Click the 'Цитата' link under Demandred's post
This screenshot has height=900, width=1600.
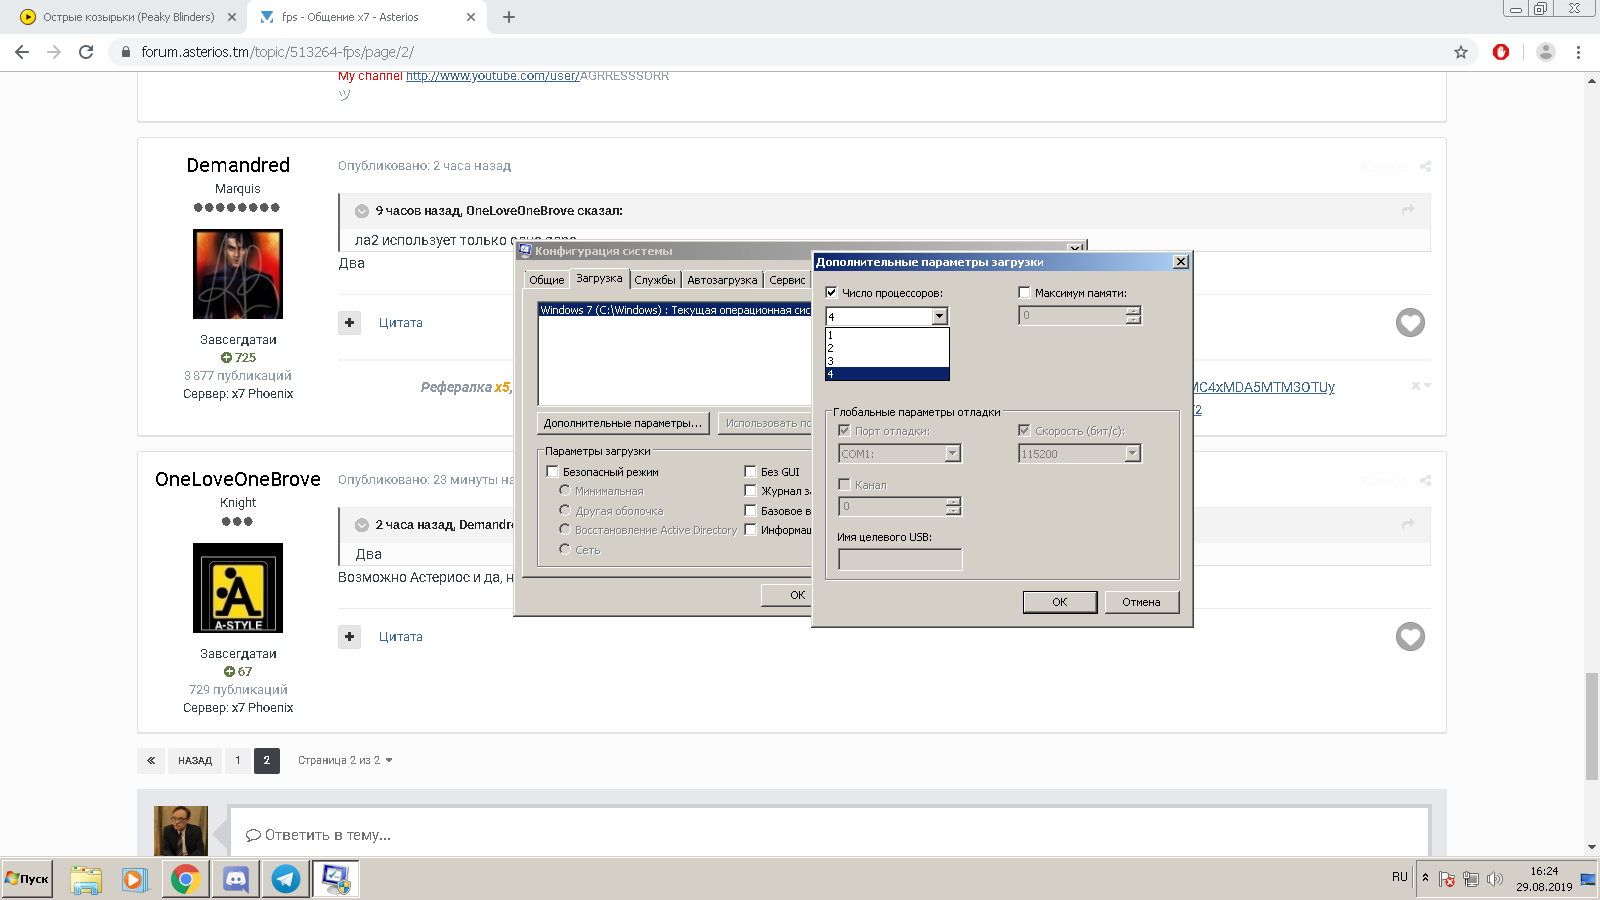tap(400, 323)
